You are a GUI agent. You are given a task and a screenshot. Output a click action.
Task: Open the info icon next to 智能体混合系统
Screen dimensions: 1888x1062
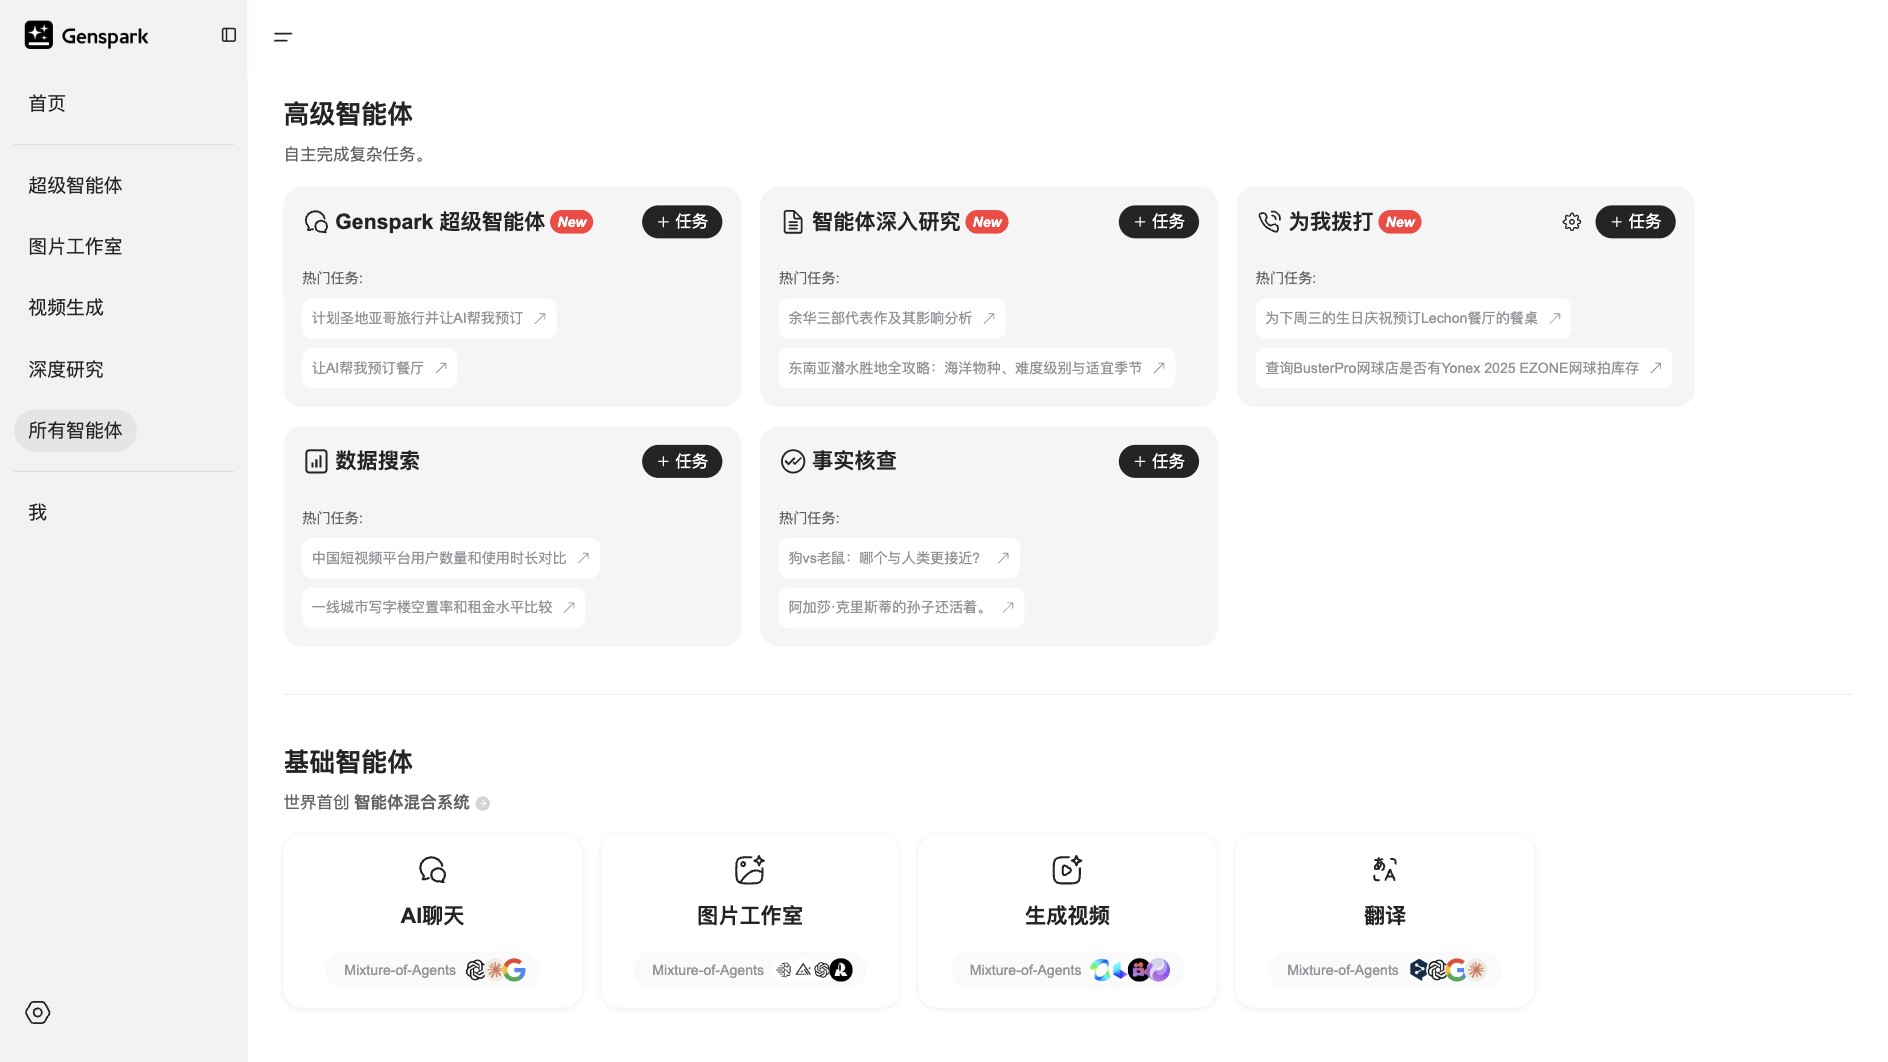[x=483, y=803]
